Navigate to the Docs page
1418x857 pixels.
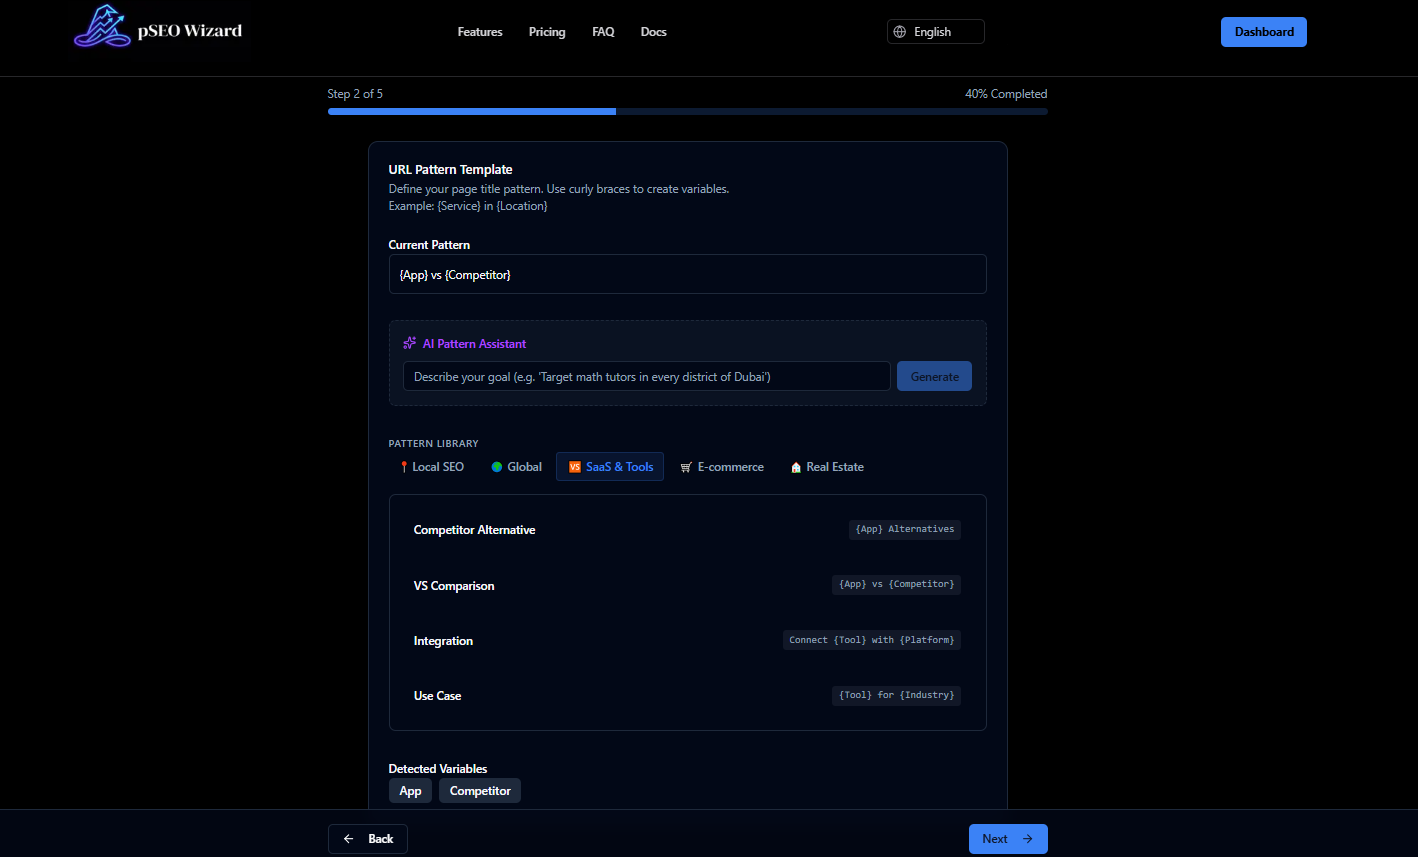(x=653, y=31)
